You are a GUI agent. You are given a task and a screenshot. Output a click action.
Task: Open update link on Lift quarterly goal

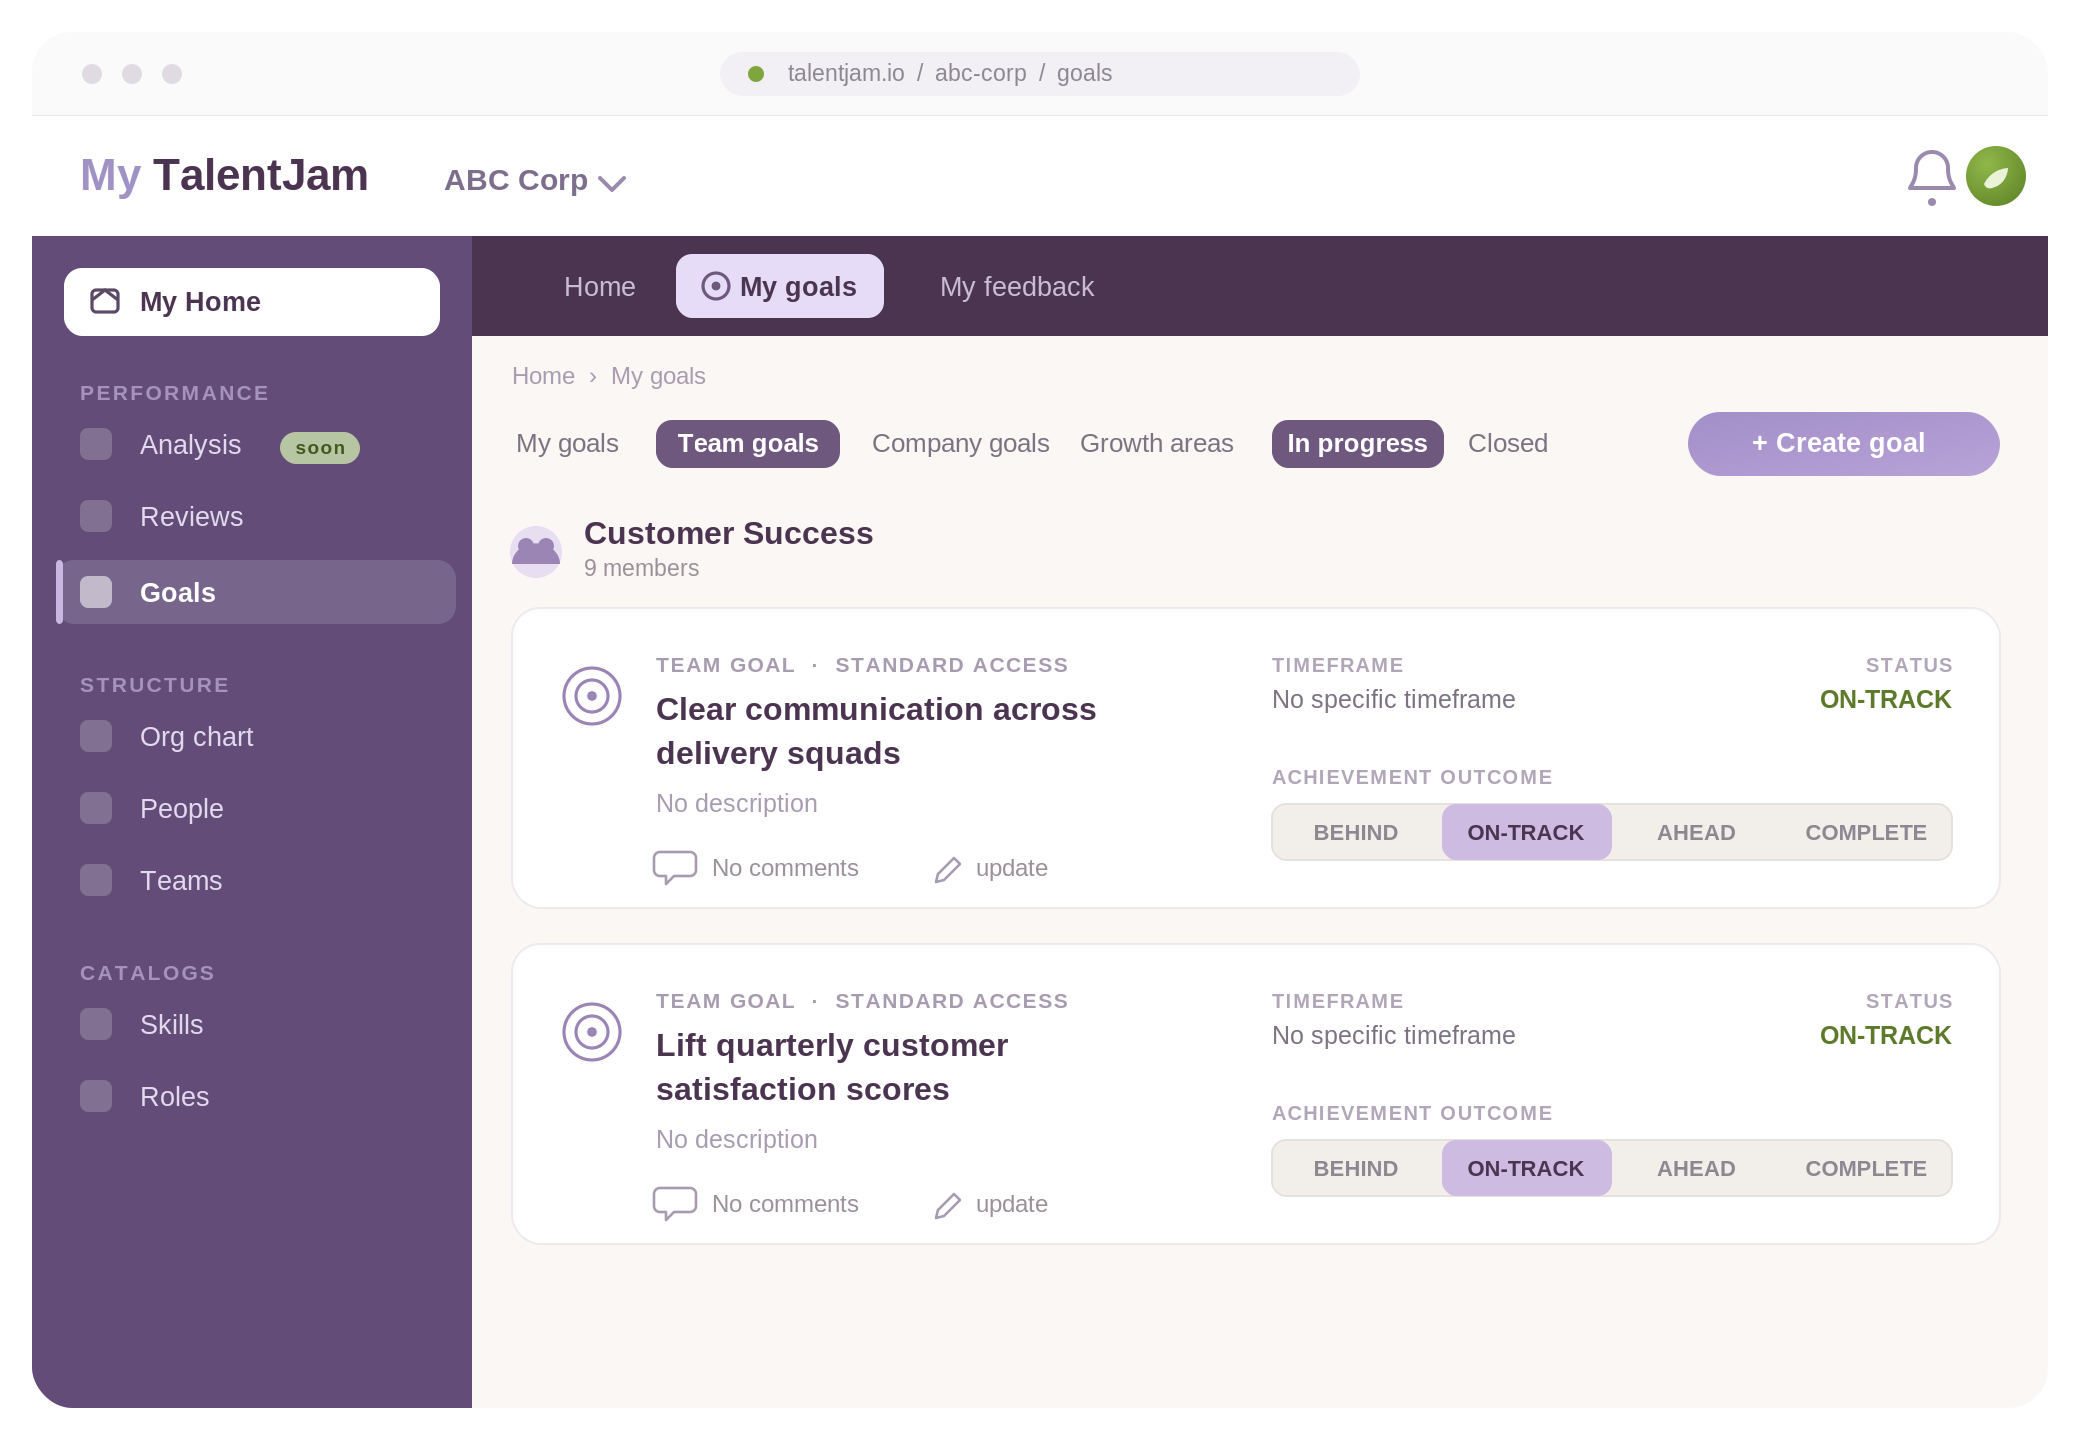click(1012, 1204)
